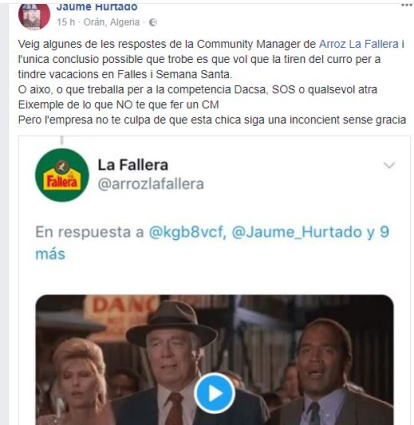
Task: Expand the tweet chevron dropdown
Action: point(389,165)
